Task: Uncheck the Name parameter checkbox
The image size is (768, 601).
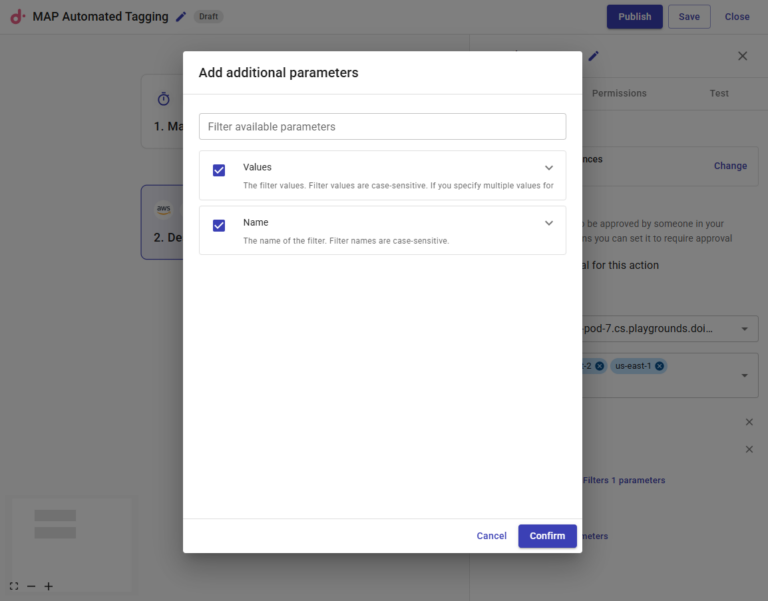Action: tap(219, 225)
